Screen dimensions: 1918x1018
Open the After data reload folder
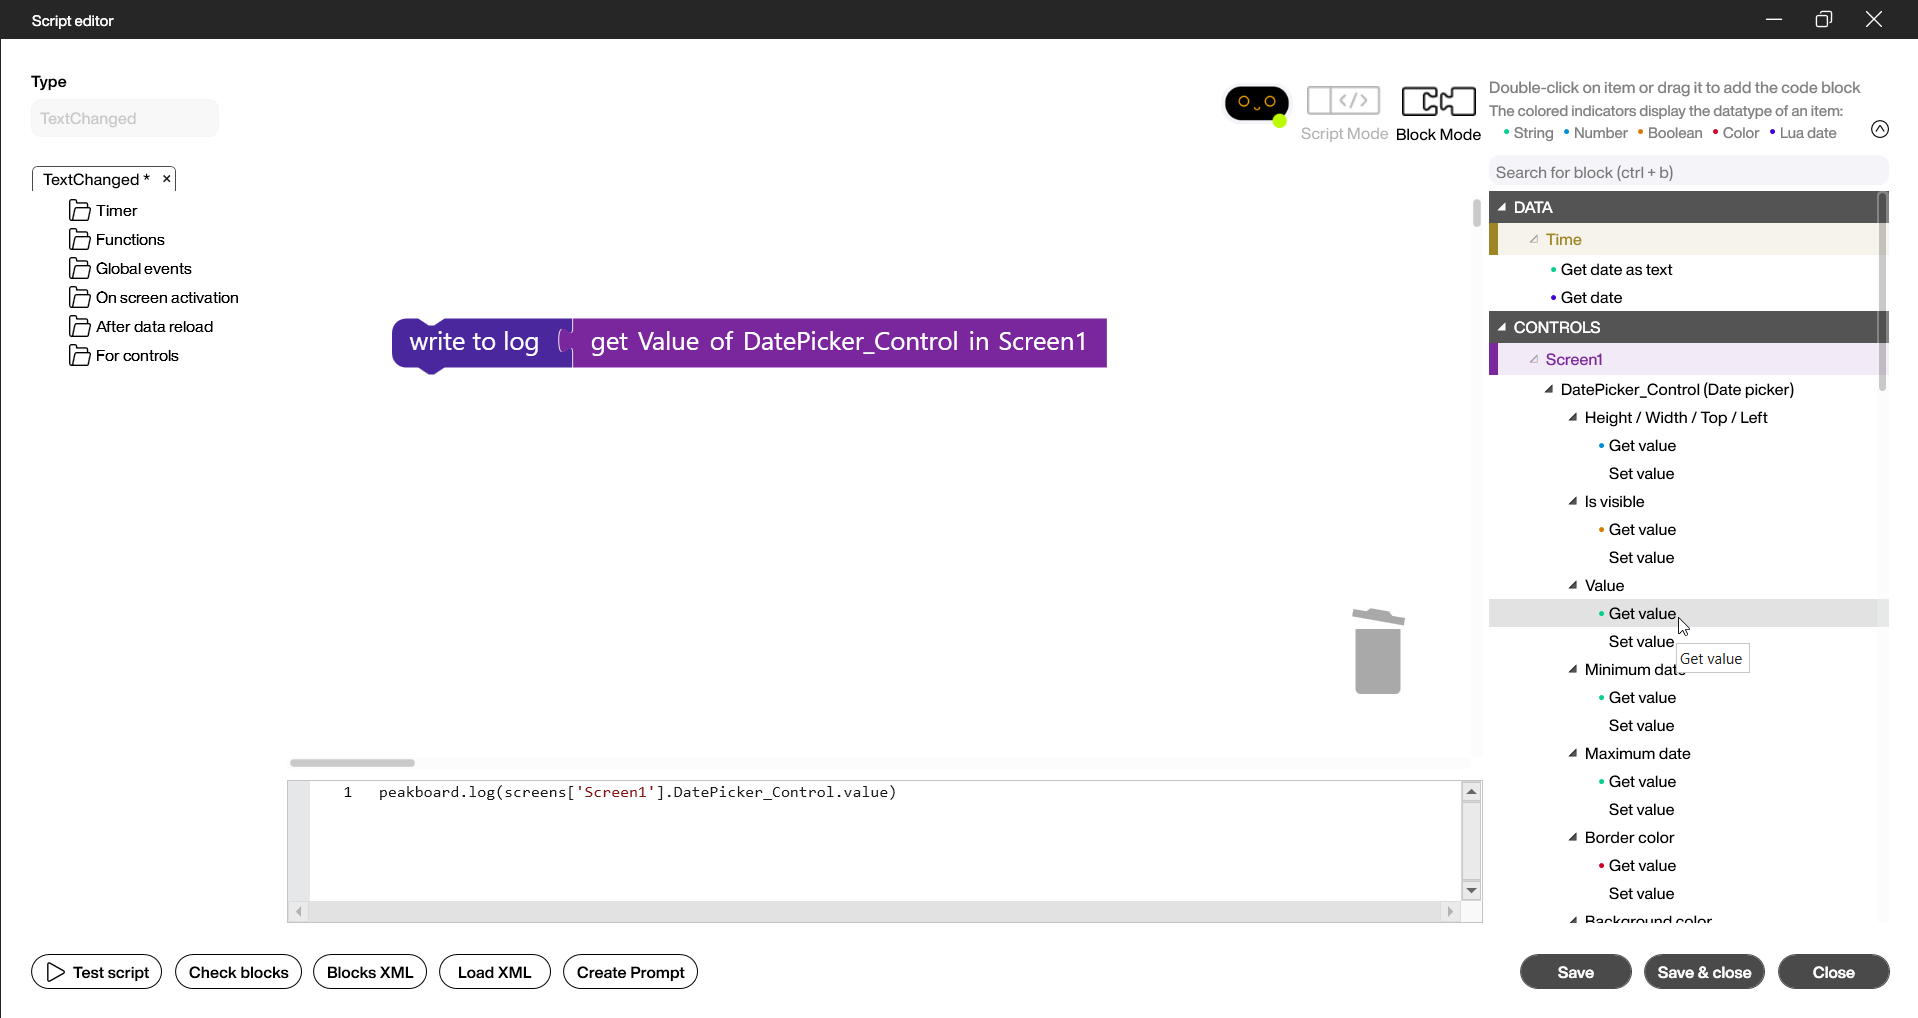click(x=154, y=327)
